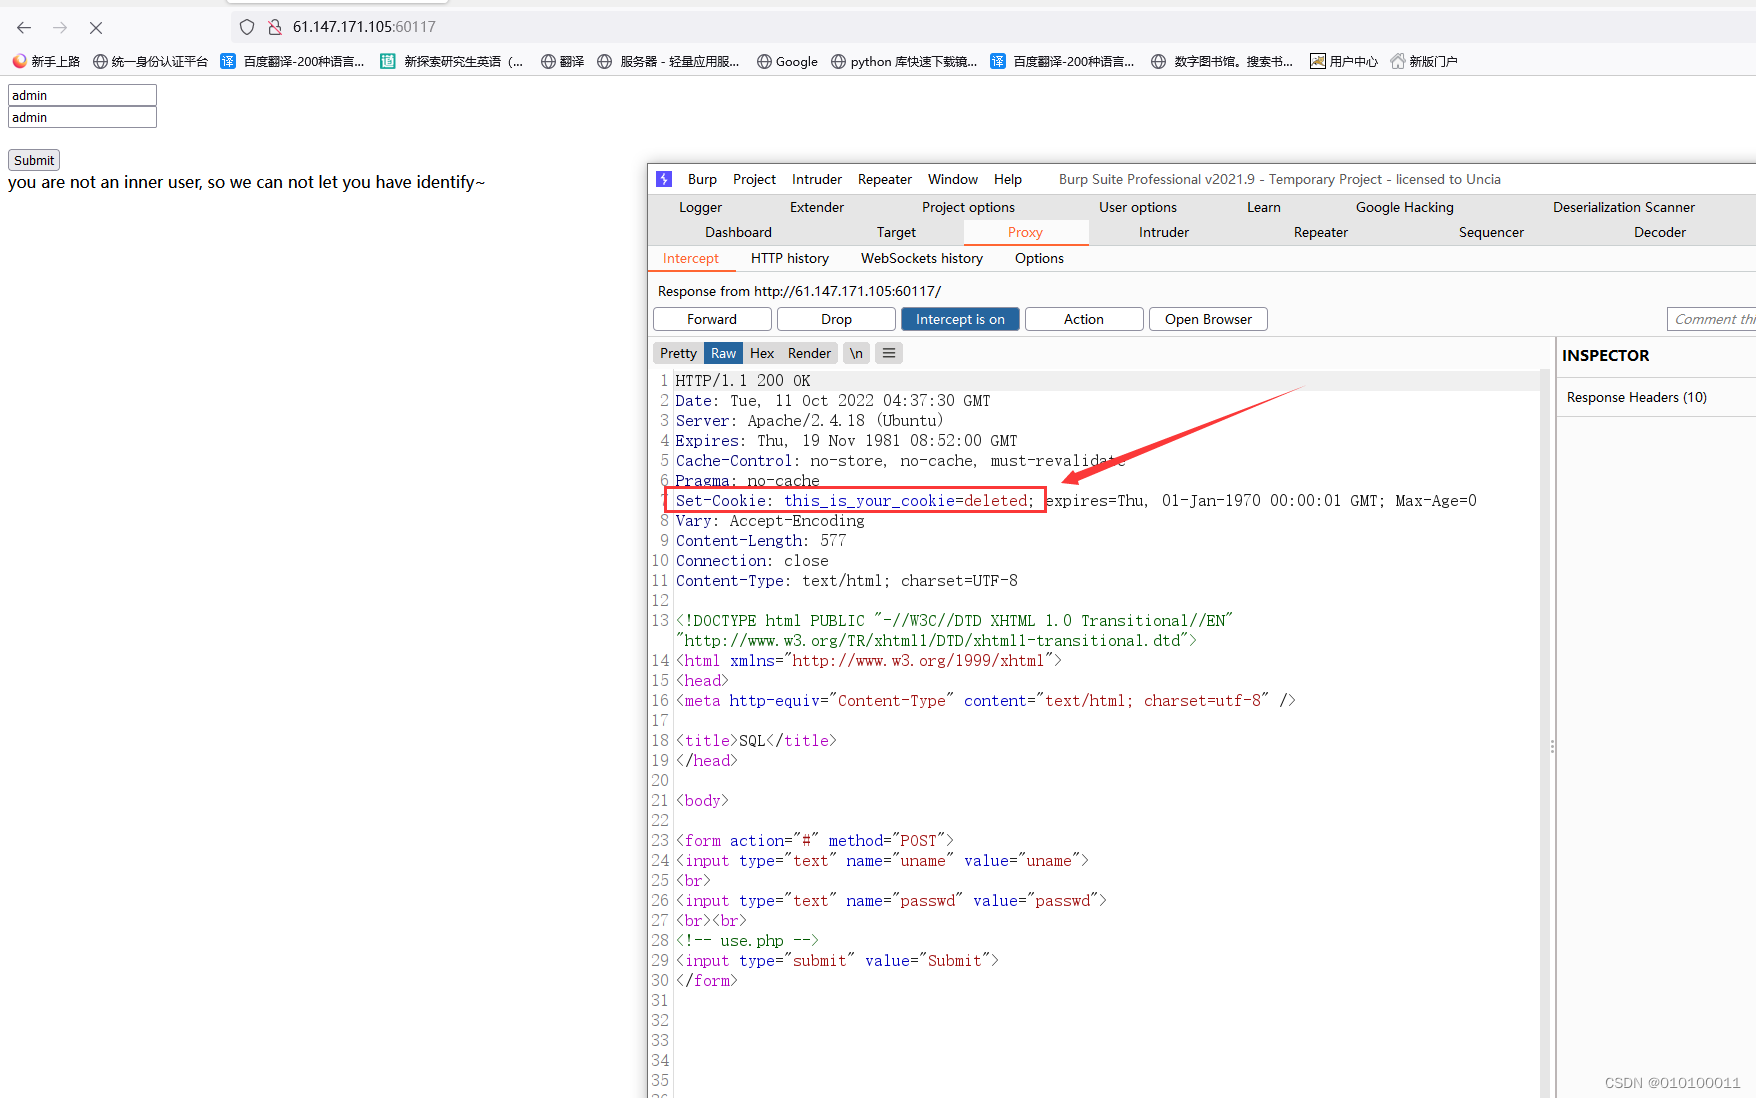
Task: Click the browser back arrow
Action: [23, 27]
